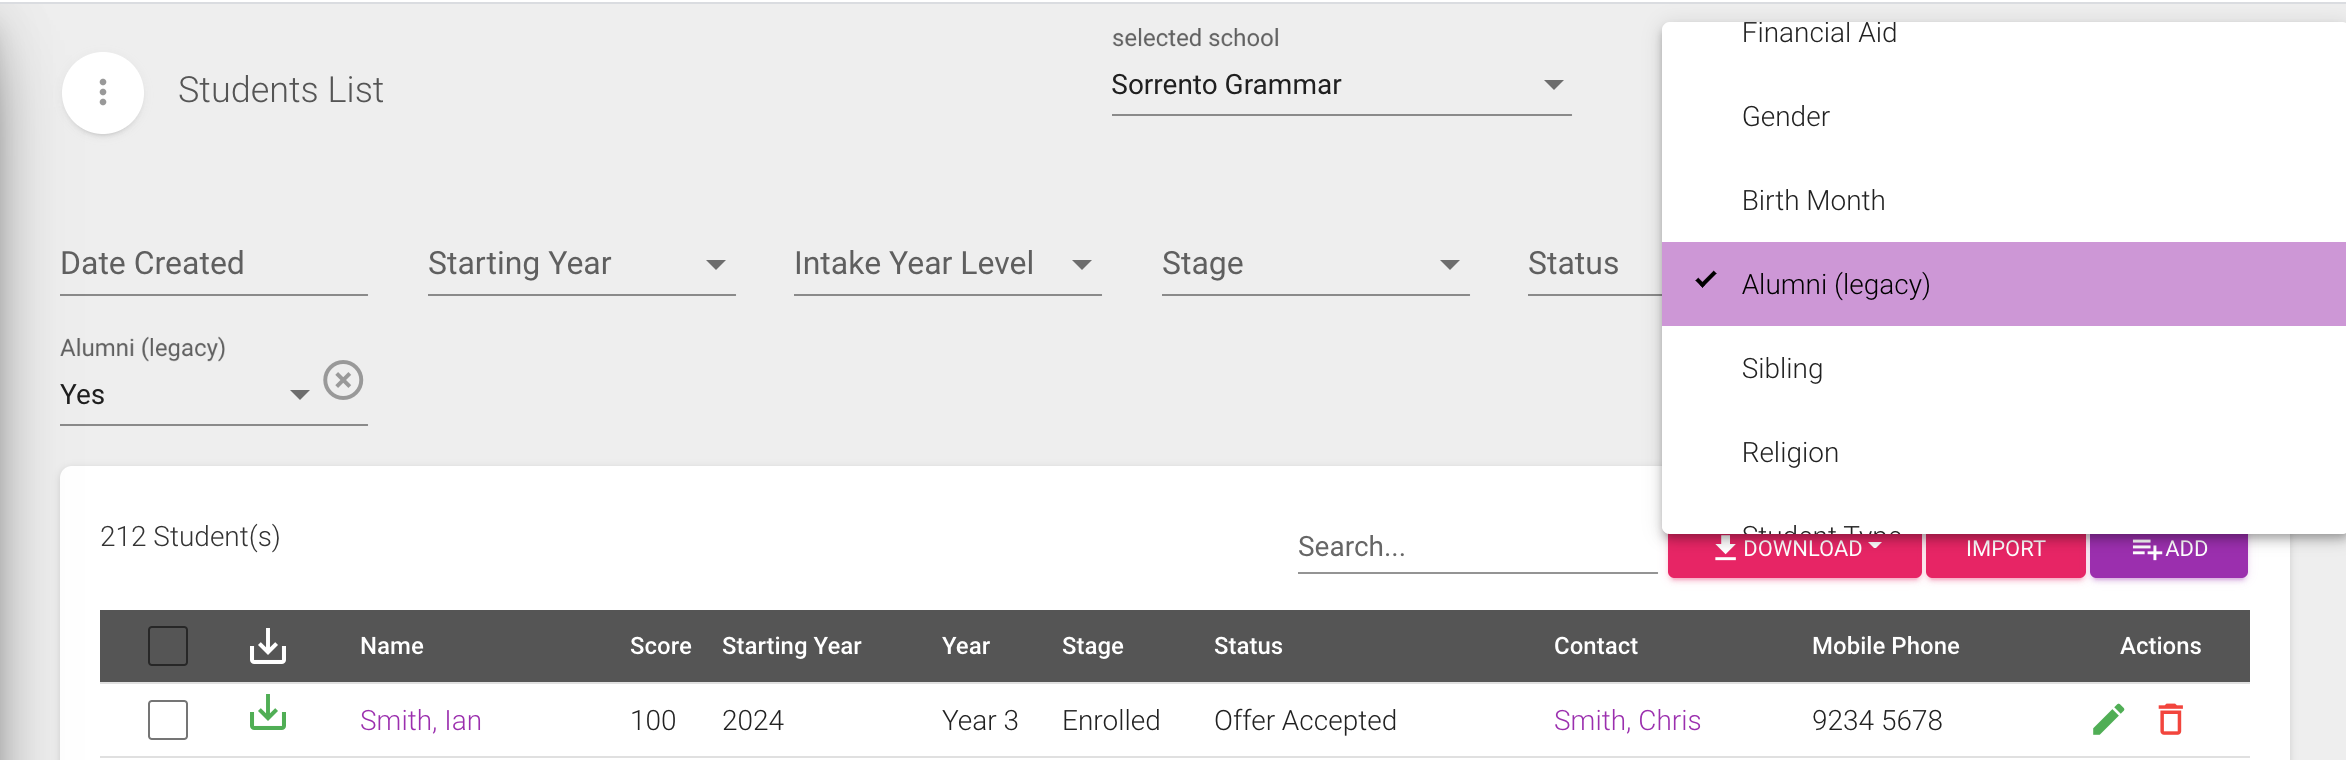Clear the Alumni (legacy) filter via the X icon
This screenshot has width=2346, height=760.
[x=344, y=380]
